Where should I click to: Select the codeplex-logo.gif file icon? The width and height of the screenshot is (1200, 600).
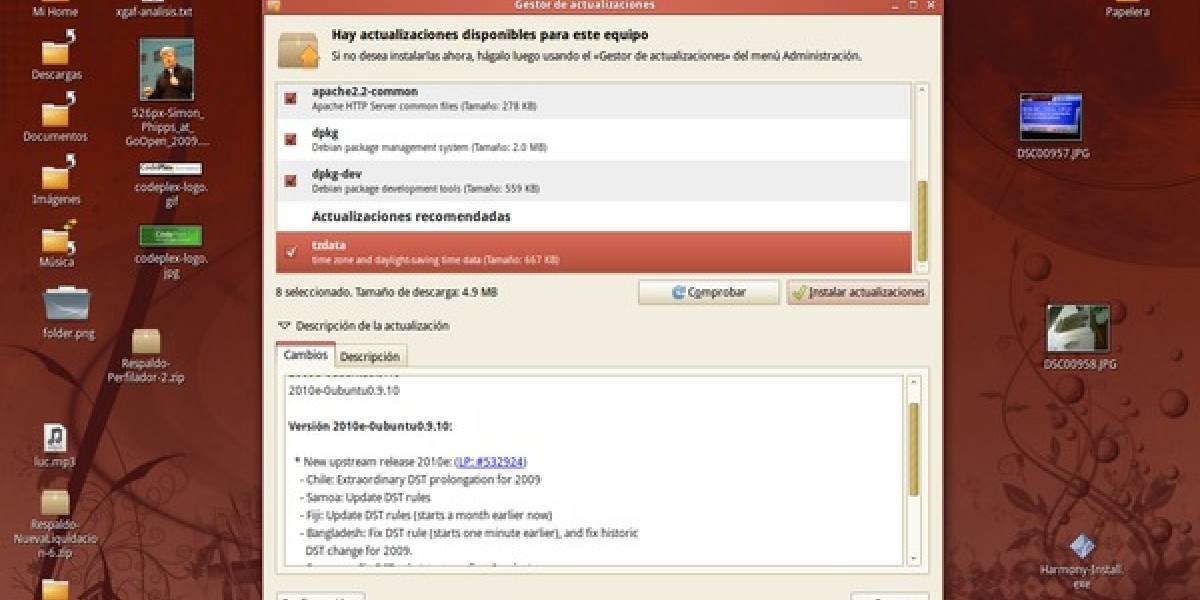tap(170, 169)
